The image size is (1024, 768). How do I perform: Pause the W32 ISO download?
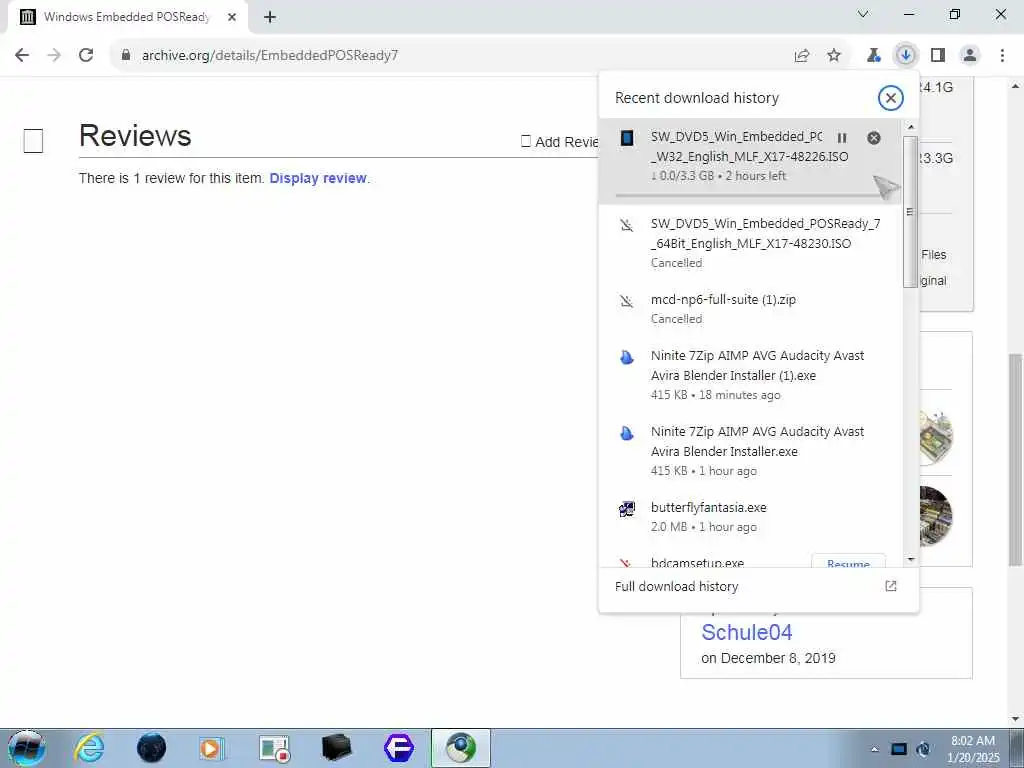click(x=842, y=138)
